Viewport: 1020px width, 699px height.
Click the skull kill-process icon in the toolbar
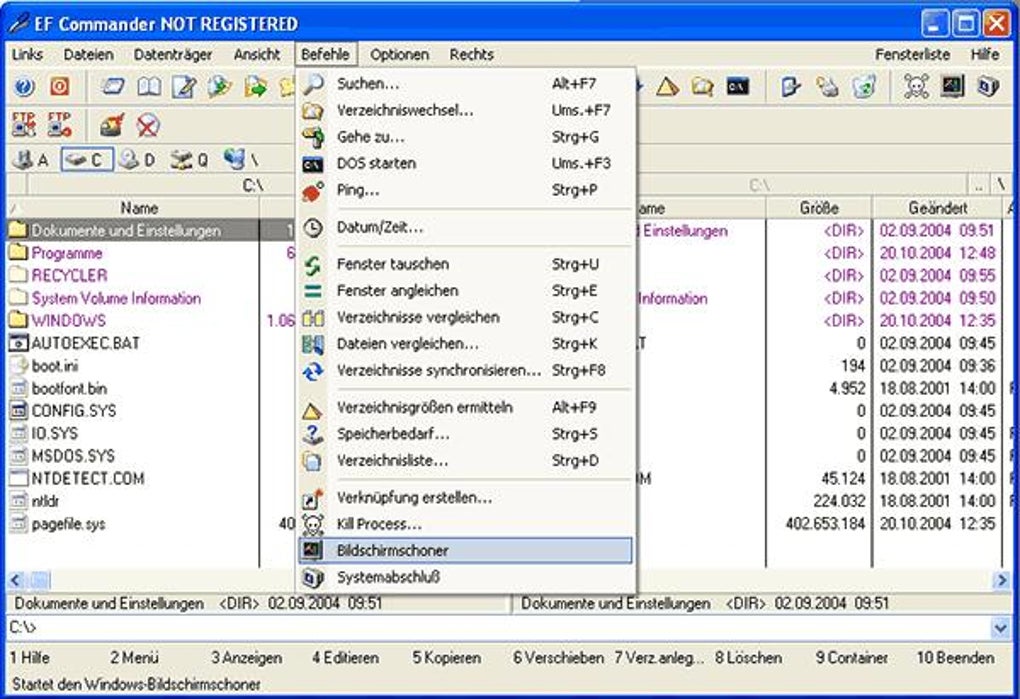click(916, 86)
